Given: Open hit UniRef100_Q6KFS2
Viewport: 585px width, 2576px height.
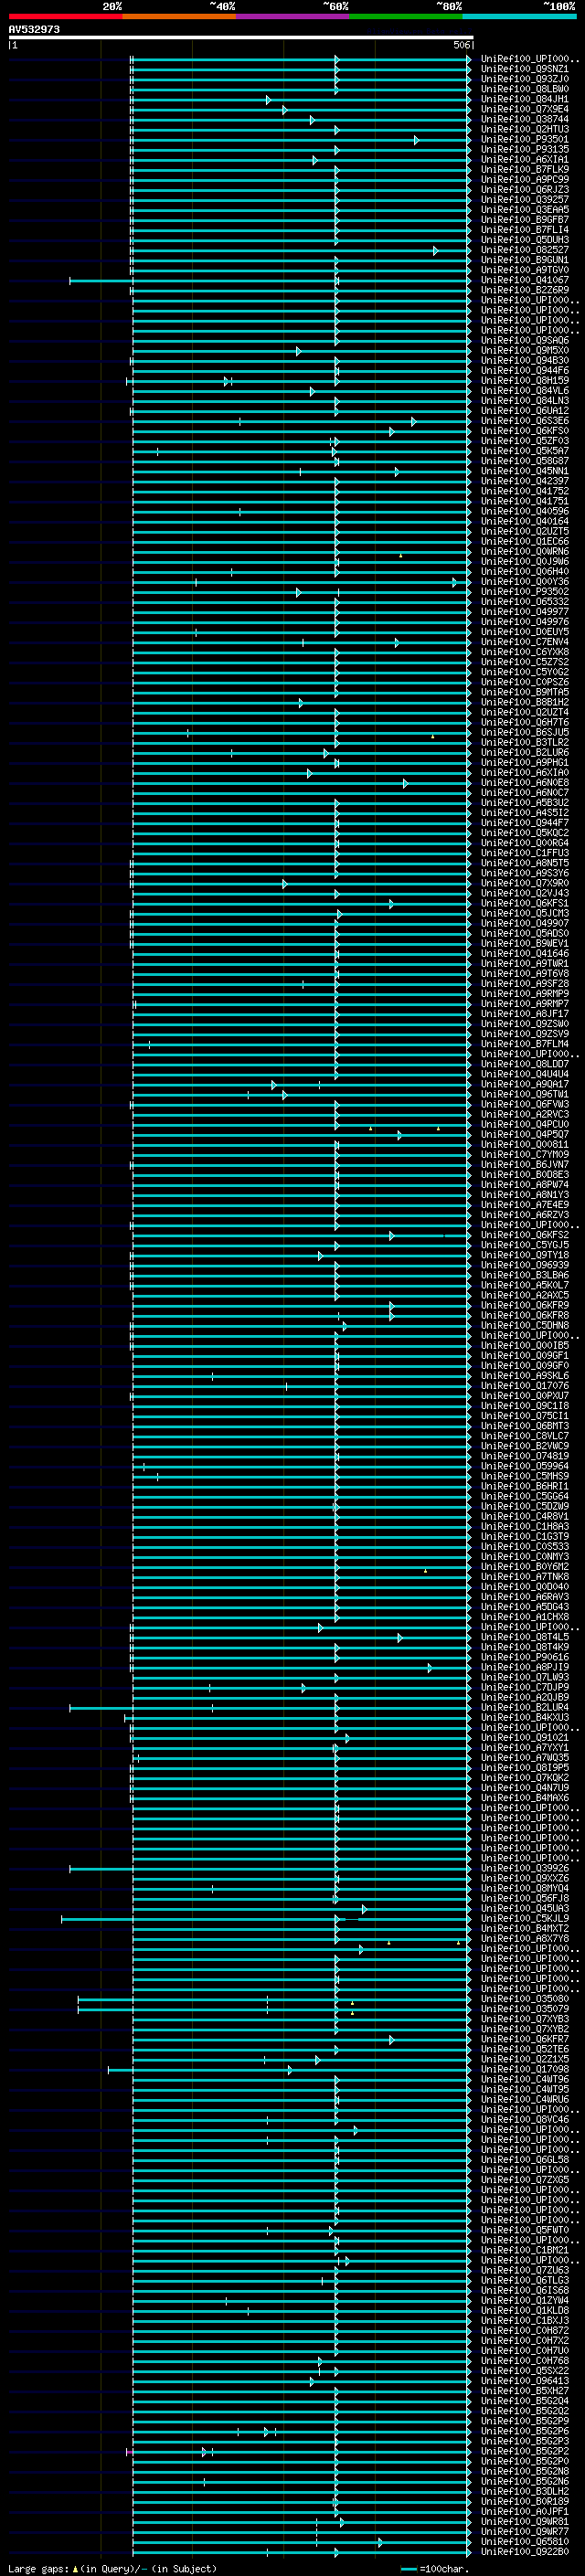Looking at the screenshot, I should click(525, 1235).
